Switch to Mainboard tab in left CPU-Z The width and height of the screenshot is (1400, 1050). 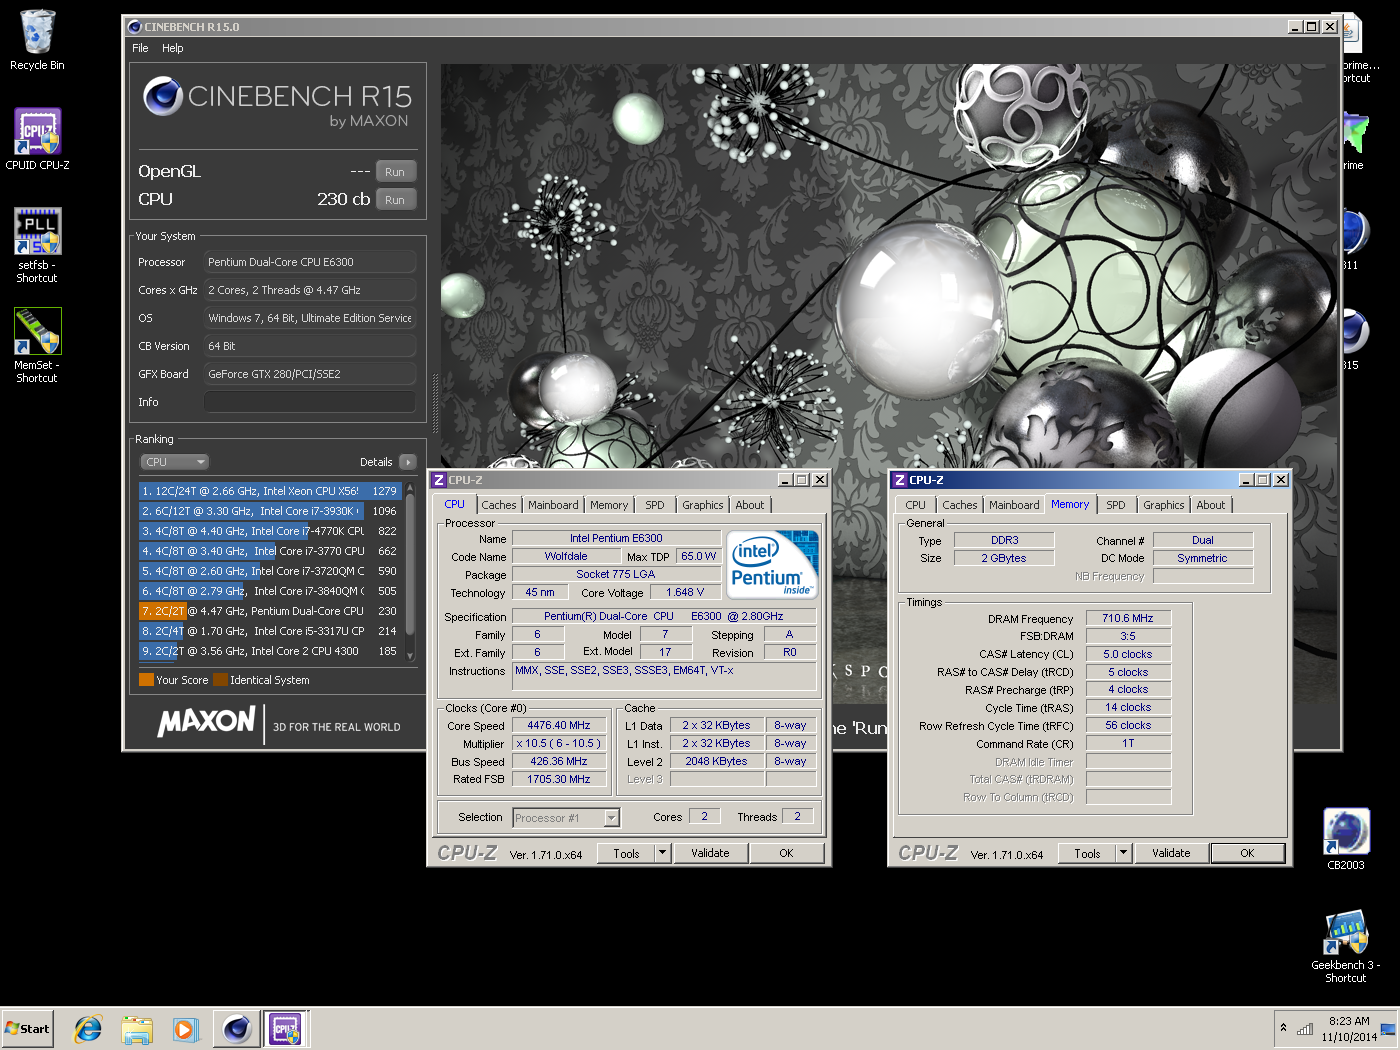553,506
